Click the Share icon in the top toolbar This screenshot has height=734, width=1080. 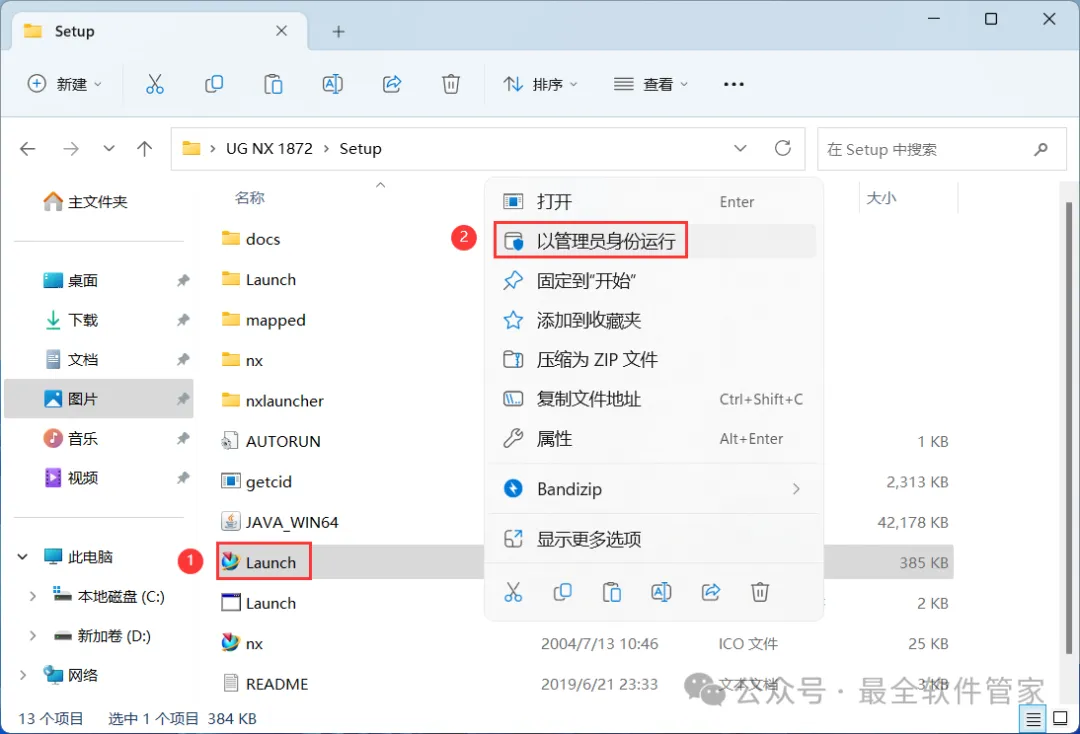click(x=392, y=84)
